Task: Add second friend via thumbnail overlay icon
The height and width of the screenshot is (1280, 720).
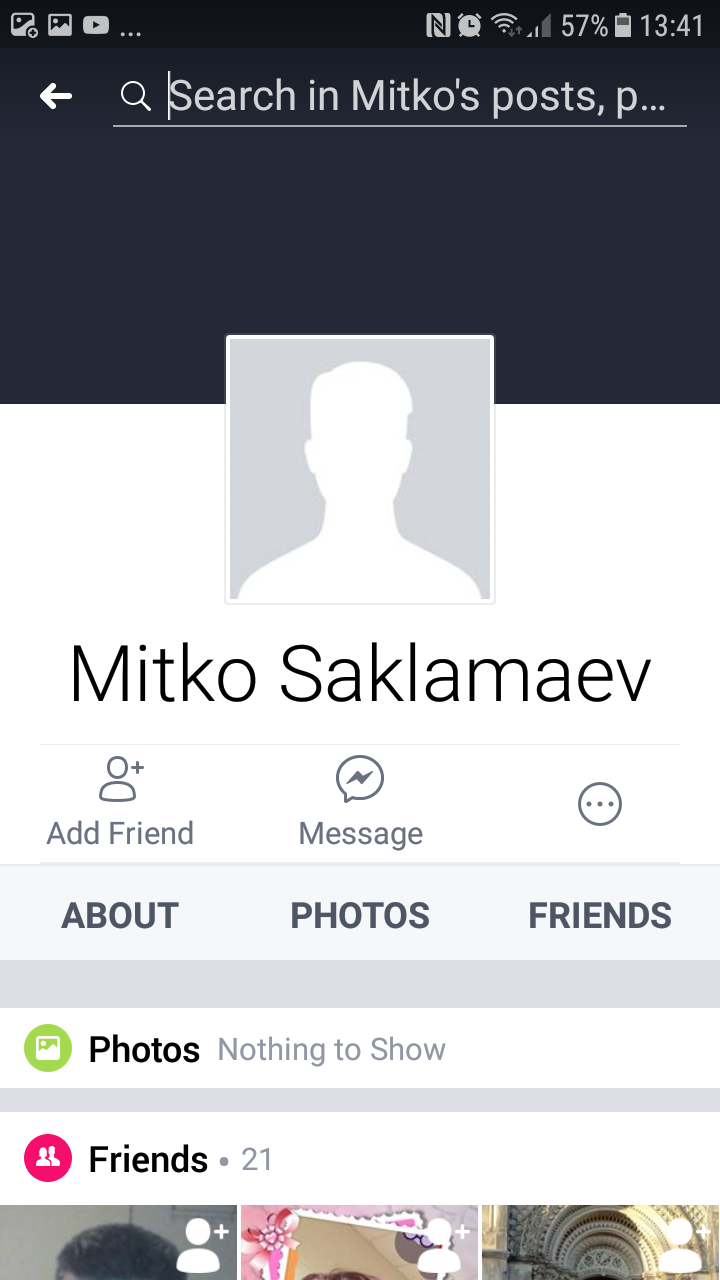Action: 442,1244
